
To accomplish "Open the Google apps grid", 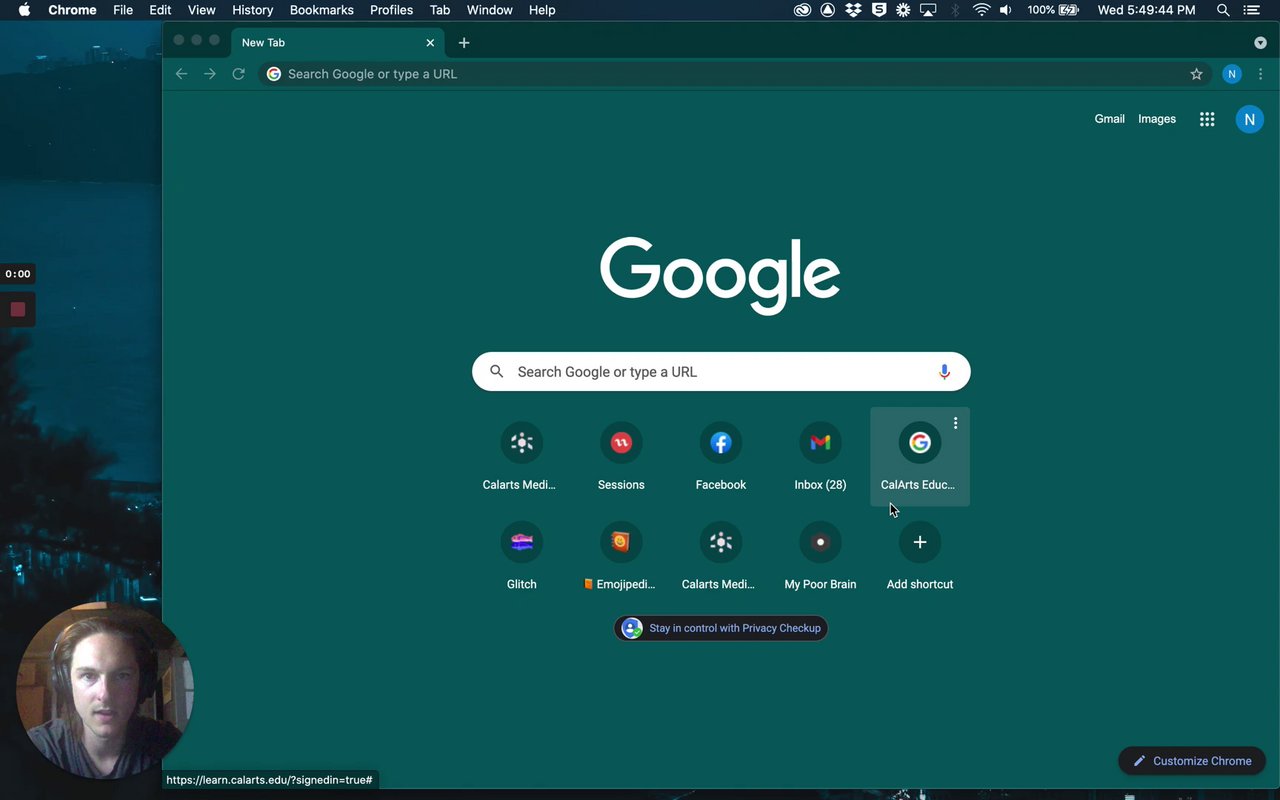I will click(1207, 119).
